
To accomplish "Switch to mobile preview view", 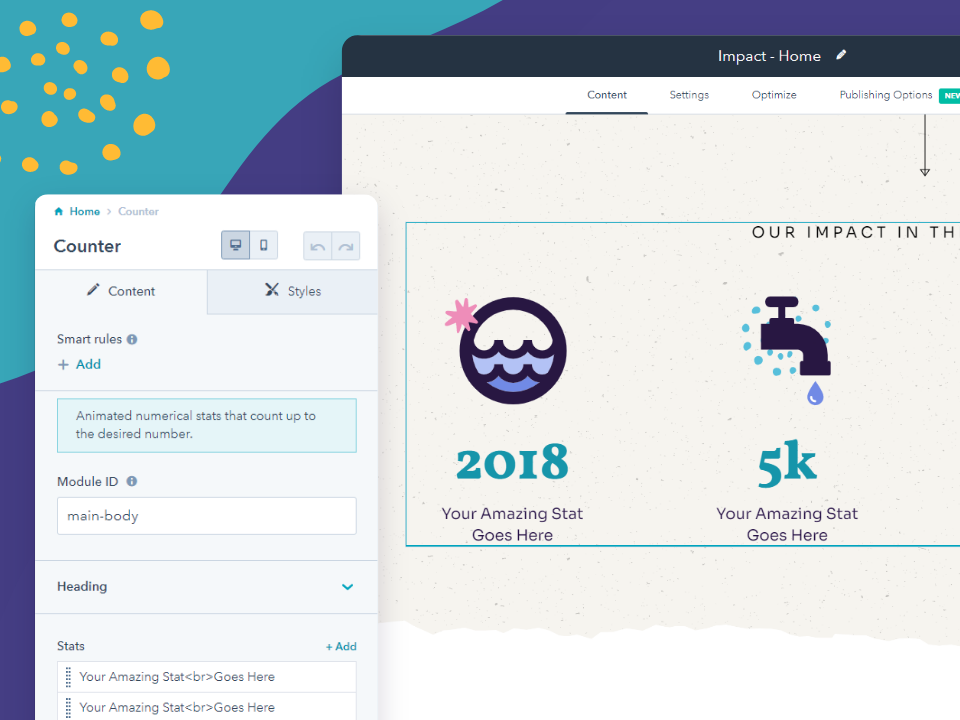I will (264, 246).
